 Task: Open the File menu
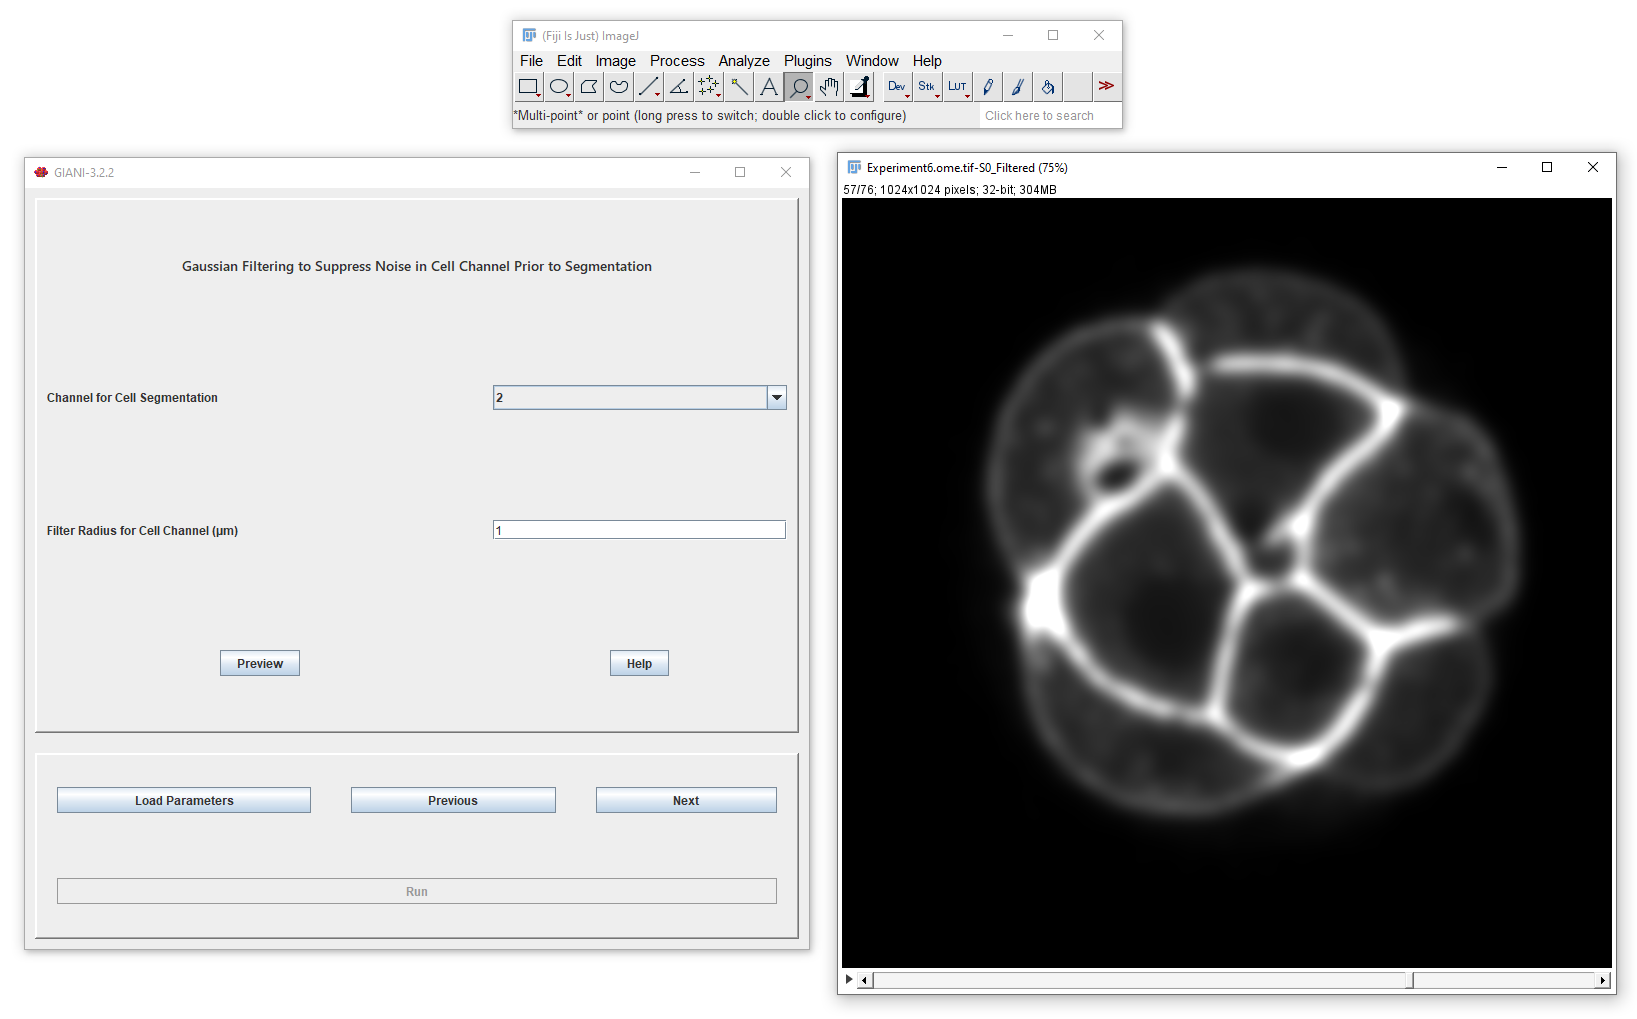531,61
